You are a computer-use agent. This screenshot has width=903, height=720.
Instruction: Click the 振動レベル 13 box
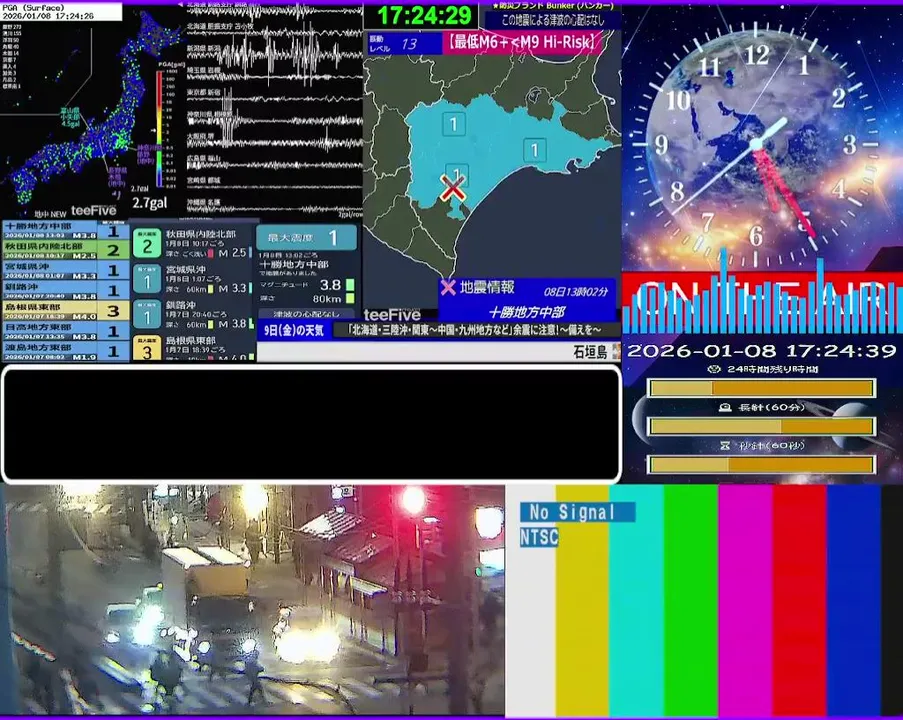(x=404, y=43)
